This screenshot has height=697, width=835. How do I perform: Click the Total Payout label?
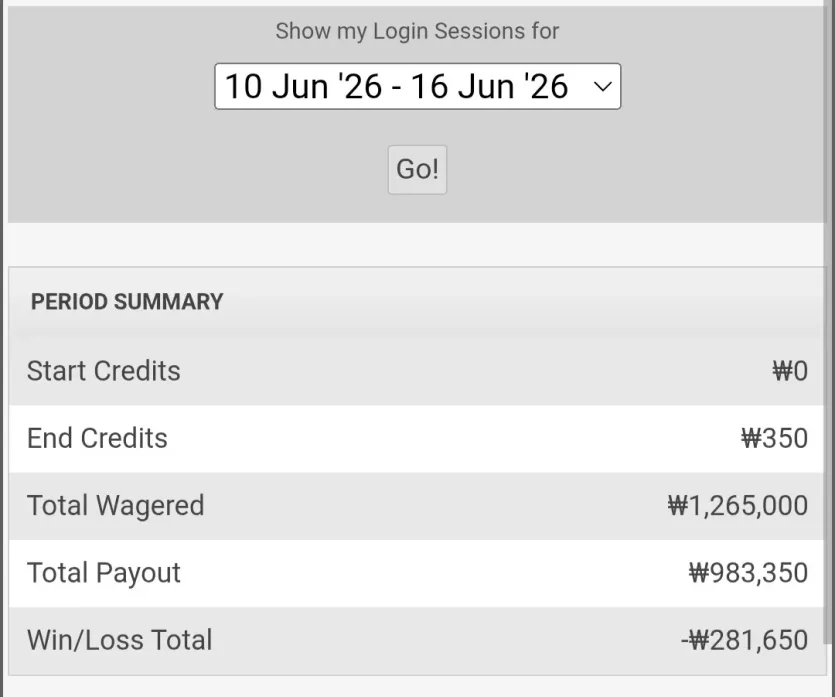pyautogui.click(x=104, y=573)
